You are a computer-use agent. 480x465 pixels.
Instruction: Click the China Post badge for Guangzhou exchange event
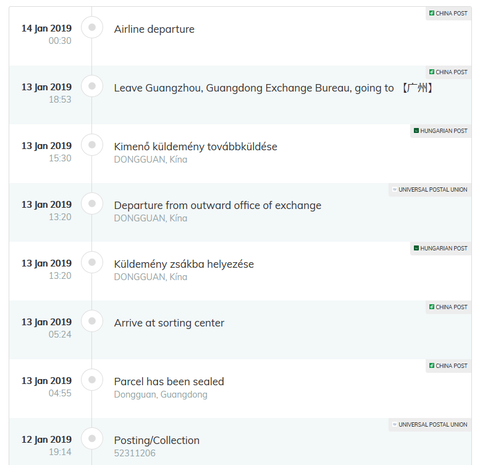pyautogui.click(x=448, y=72)
